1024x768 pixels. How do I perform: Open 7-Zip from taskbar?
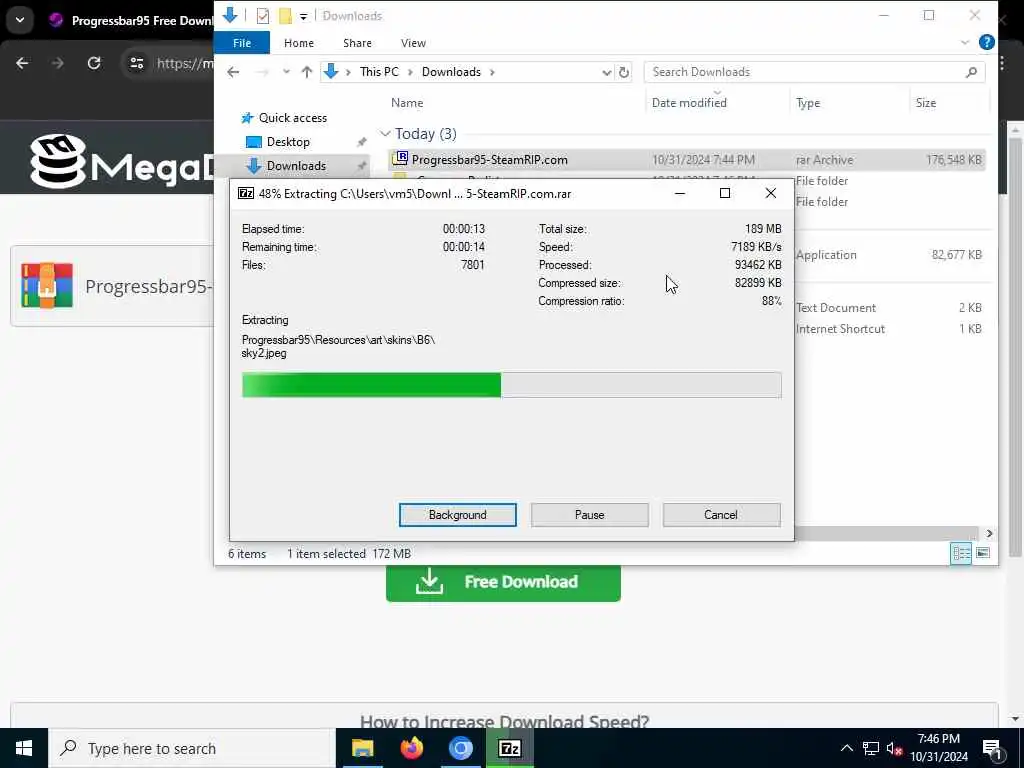(509, 748)
